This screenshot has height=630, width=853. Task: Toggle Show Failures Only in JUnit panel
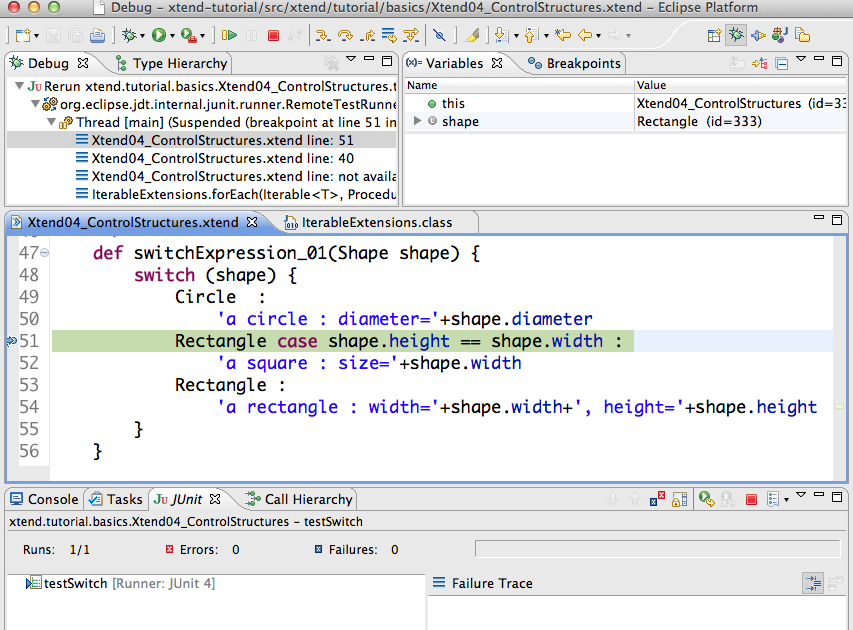pyautogui.click(x=656, y=498)
